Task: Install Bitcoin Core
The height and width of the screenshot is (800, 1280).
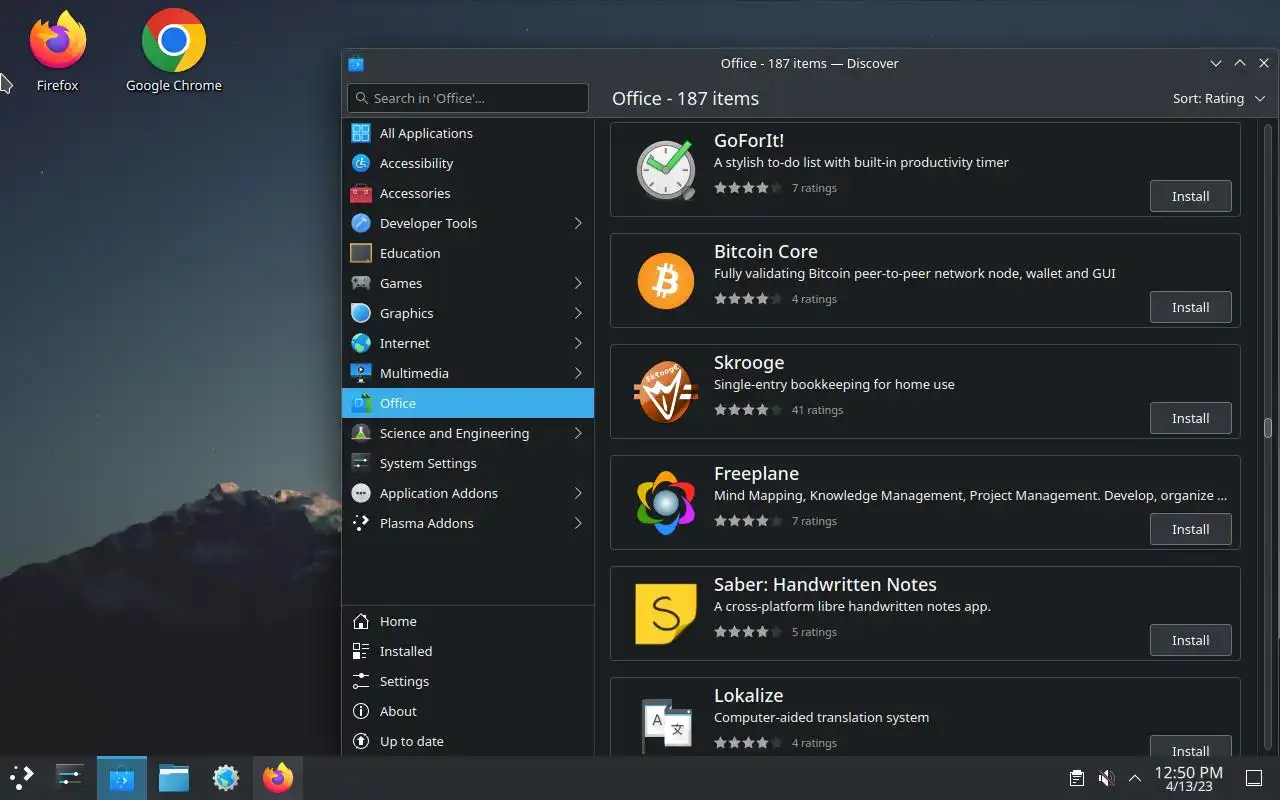Action: point(1190,307)
